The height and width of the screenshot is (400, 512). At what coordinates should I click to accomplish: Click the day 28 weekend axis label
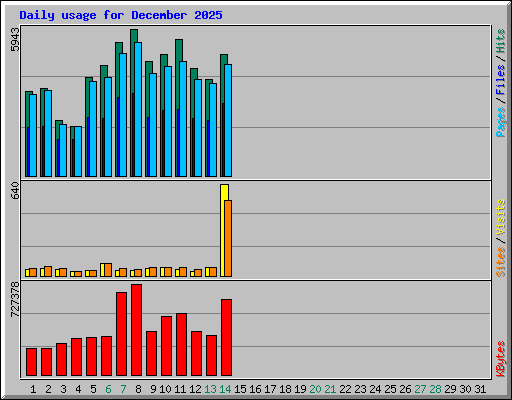pos(435,389)
